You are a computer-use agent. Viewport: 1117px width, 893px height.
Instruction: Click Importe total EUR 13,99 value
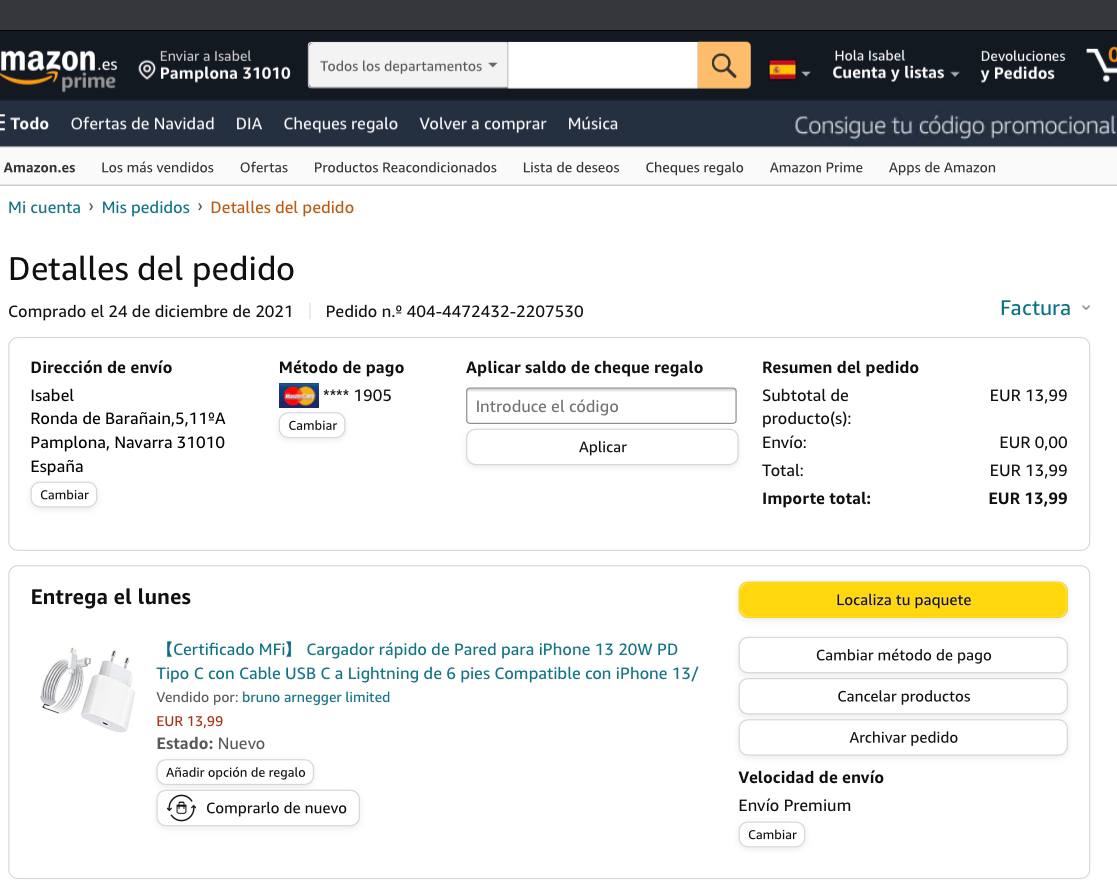(x=1027, y=498)
